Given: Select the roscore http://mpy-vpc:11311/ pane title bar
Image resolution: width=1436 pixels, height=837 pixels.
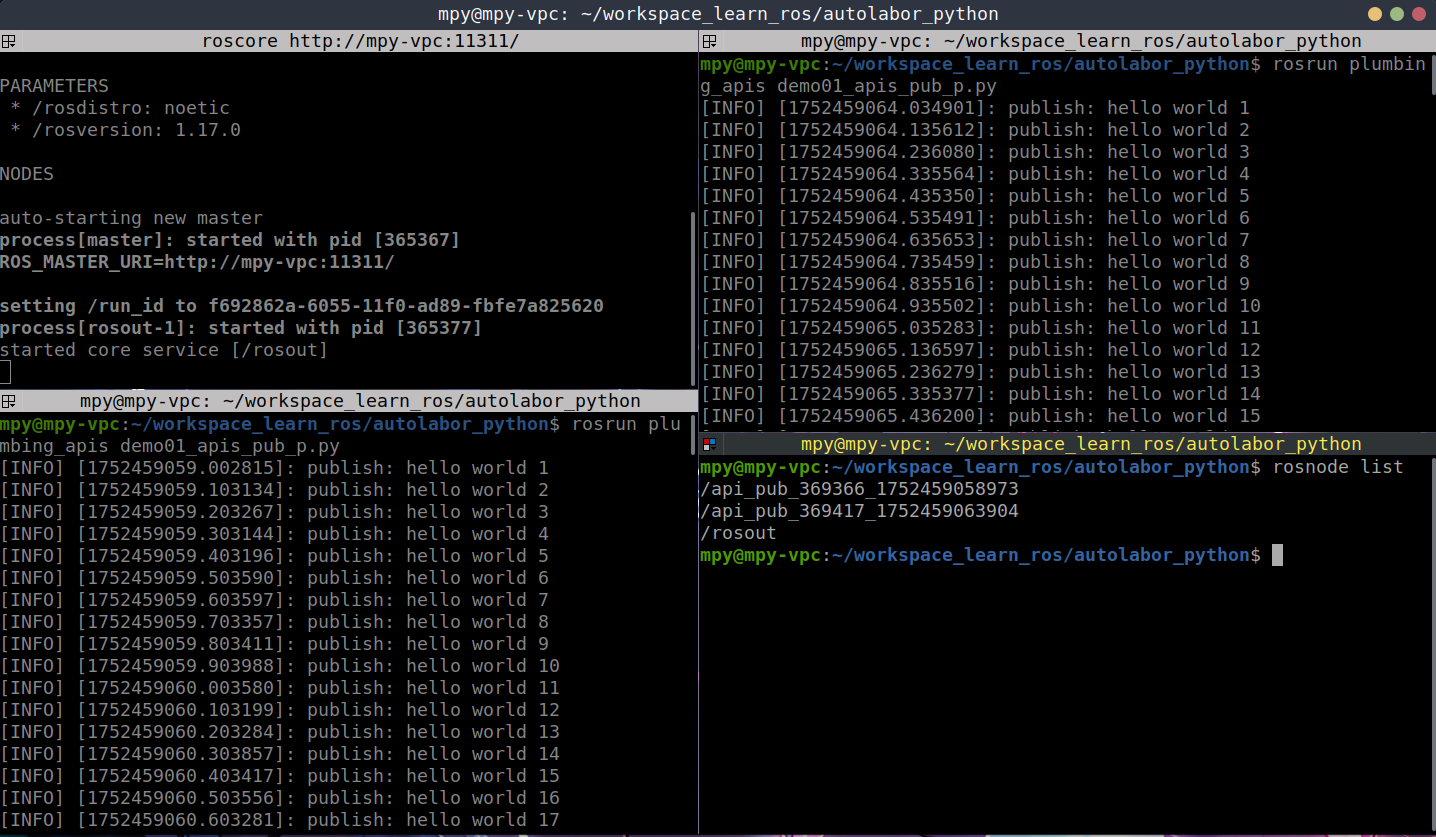Looking at the screenshot, I should pyautogui.click(x=360, y=42).
